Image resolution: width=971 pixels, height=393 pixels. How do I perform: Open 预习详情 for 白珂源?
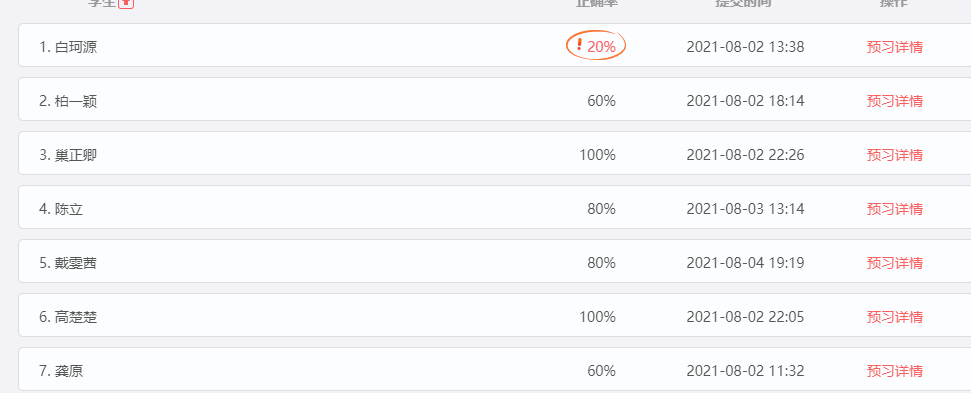coord(895,47)
